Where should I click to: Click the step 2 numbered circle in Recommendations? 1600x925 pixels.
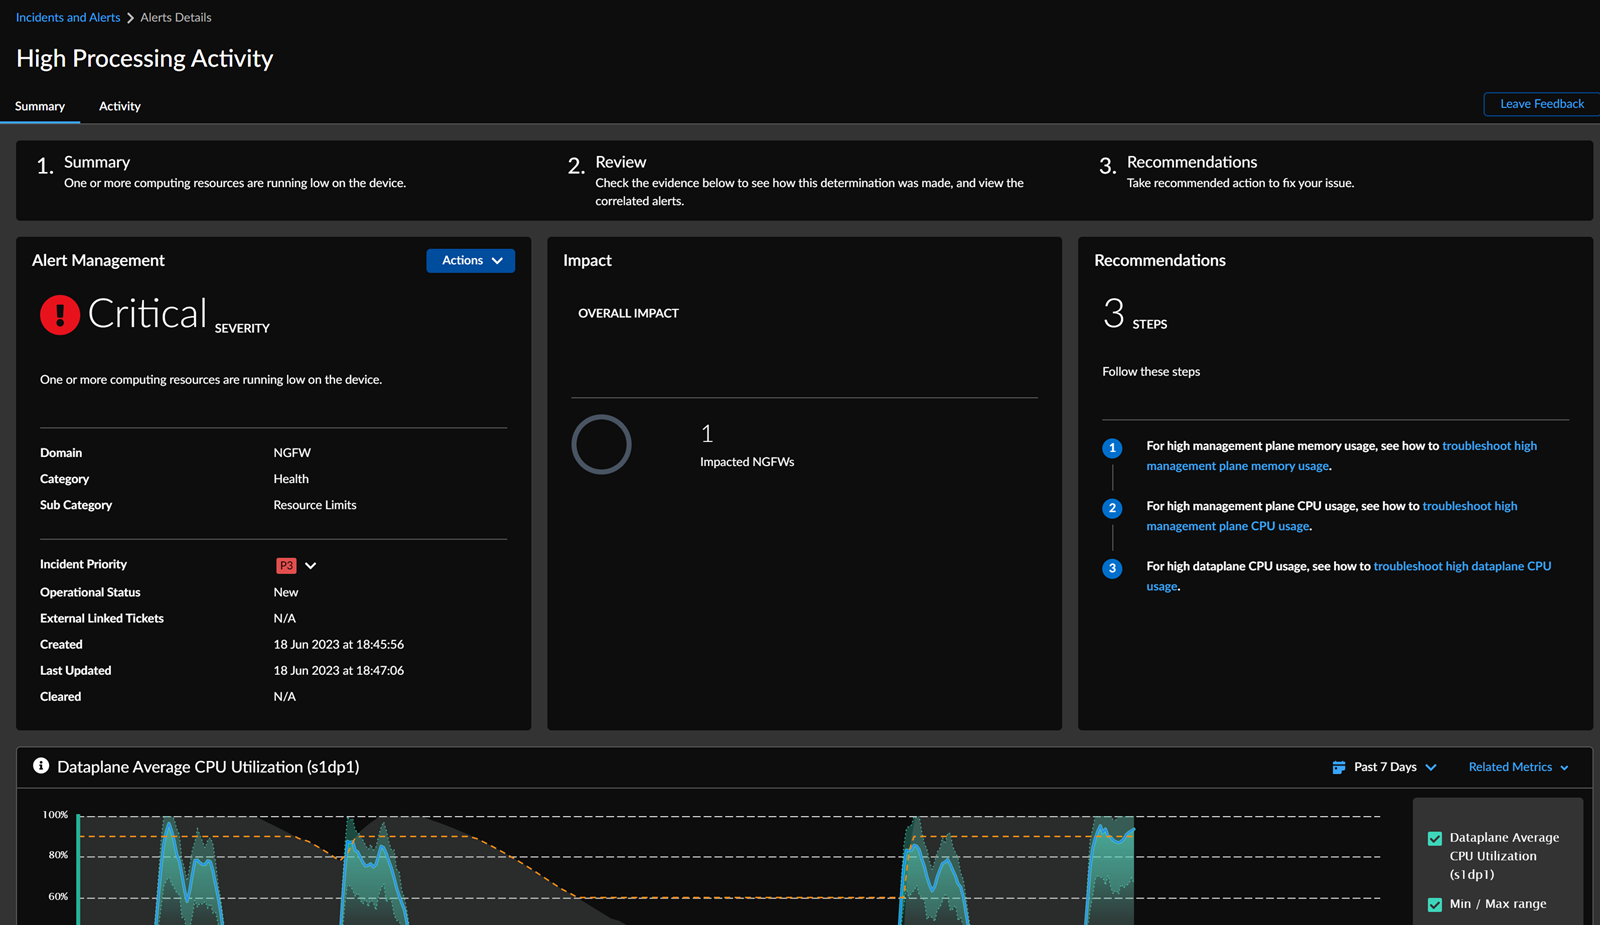(x=1112, y=508)
